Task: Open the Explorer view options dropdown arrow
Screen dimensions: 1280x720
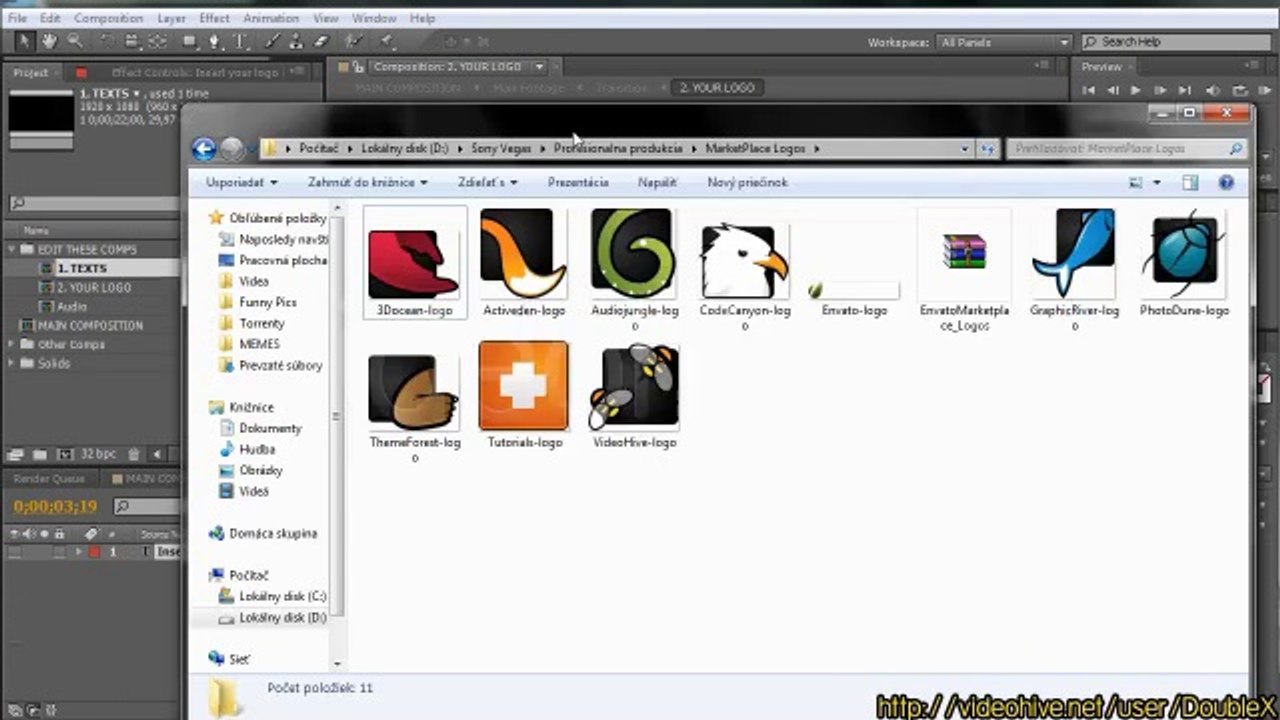Action: point(1157,183)
